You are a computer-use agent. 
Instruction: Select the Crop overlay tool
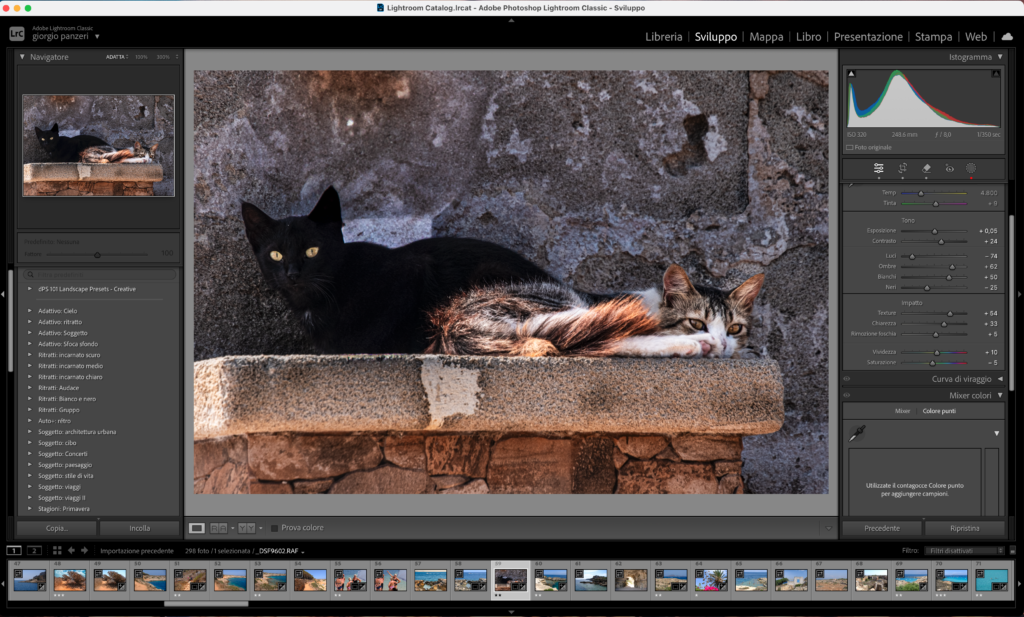pyautogui.click(x=903, y=169)
